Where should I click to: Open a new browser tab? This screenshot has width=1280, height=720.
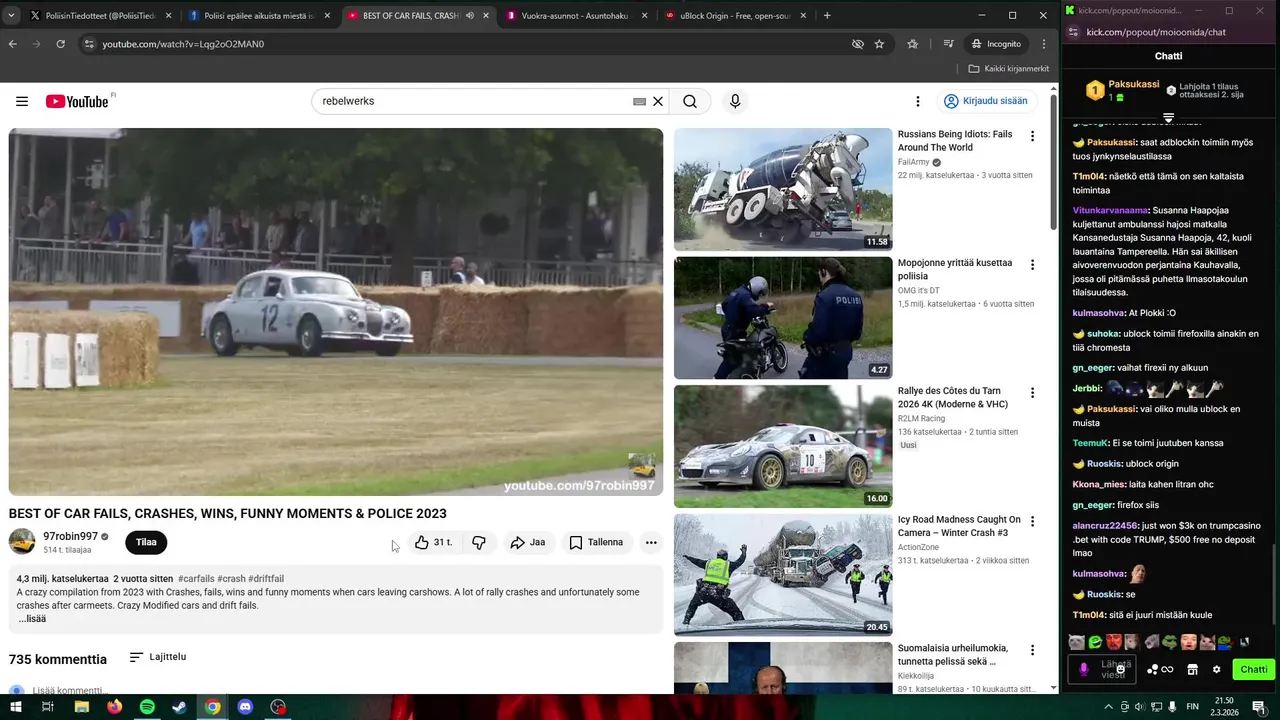827,16
